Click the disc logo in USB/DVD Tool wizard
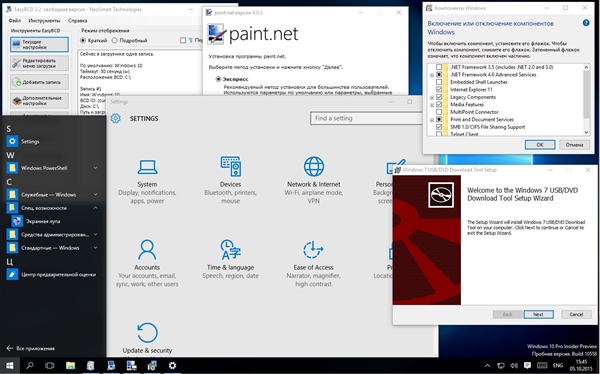 [x=441, y=195]
